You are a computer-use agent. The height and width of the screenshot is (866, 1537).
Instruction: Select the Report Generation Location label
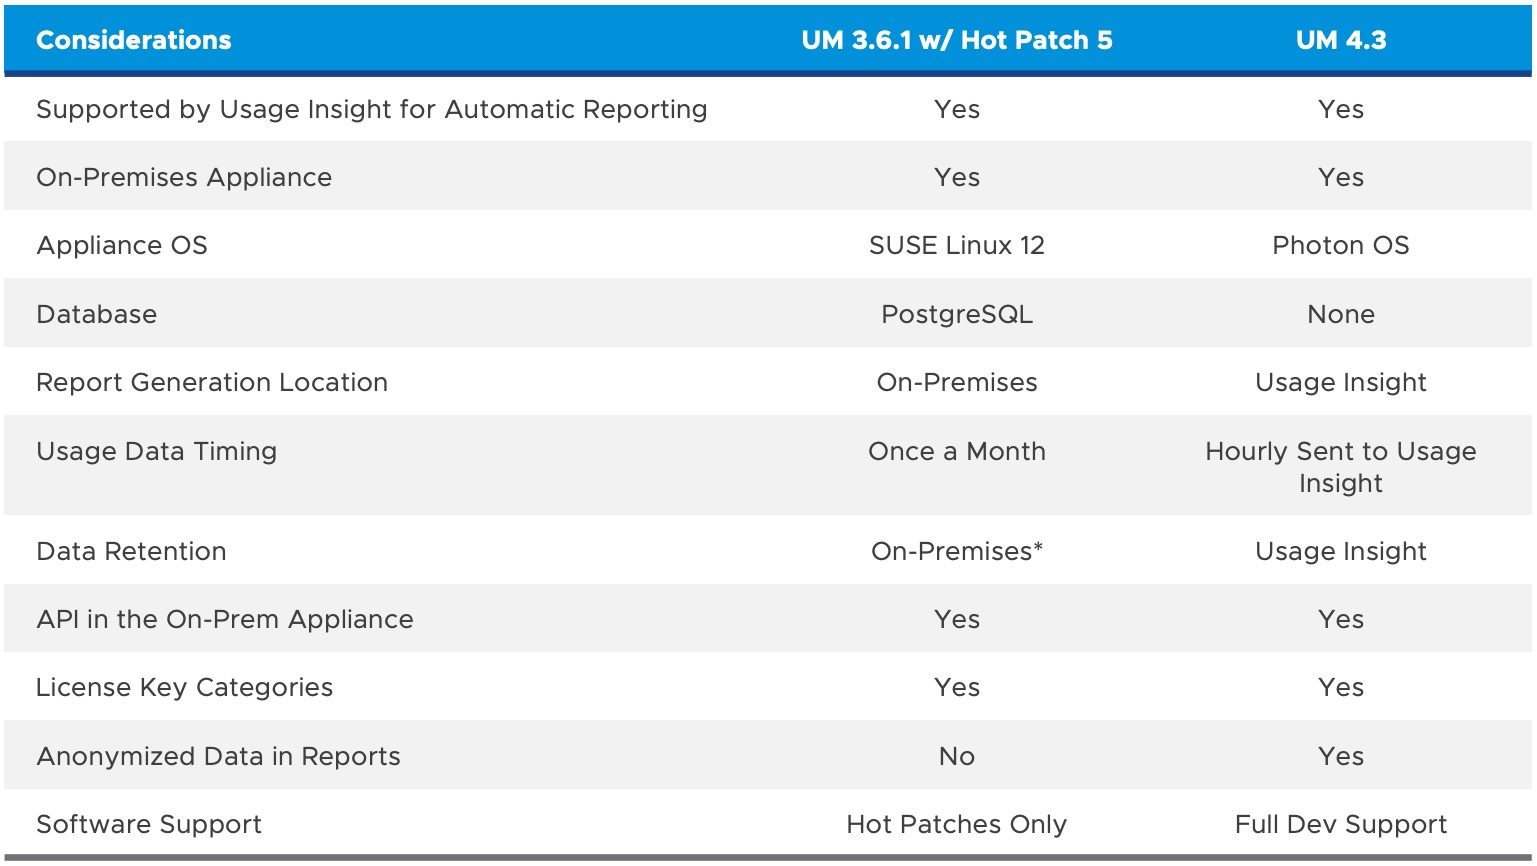[x=212, y=382]
